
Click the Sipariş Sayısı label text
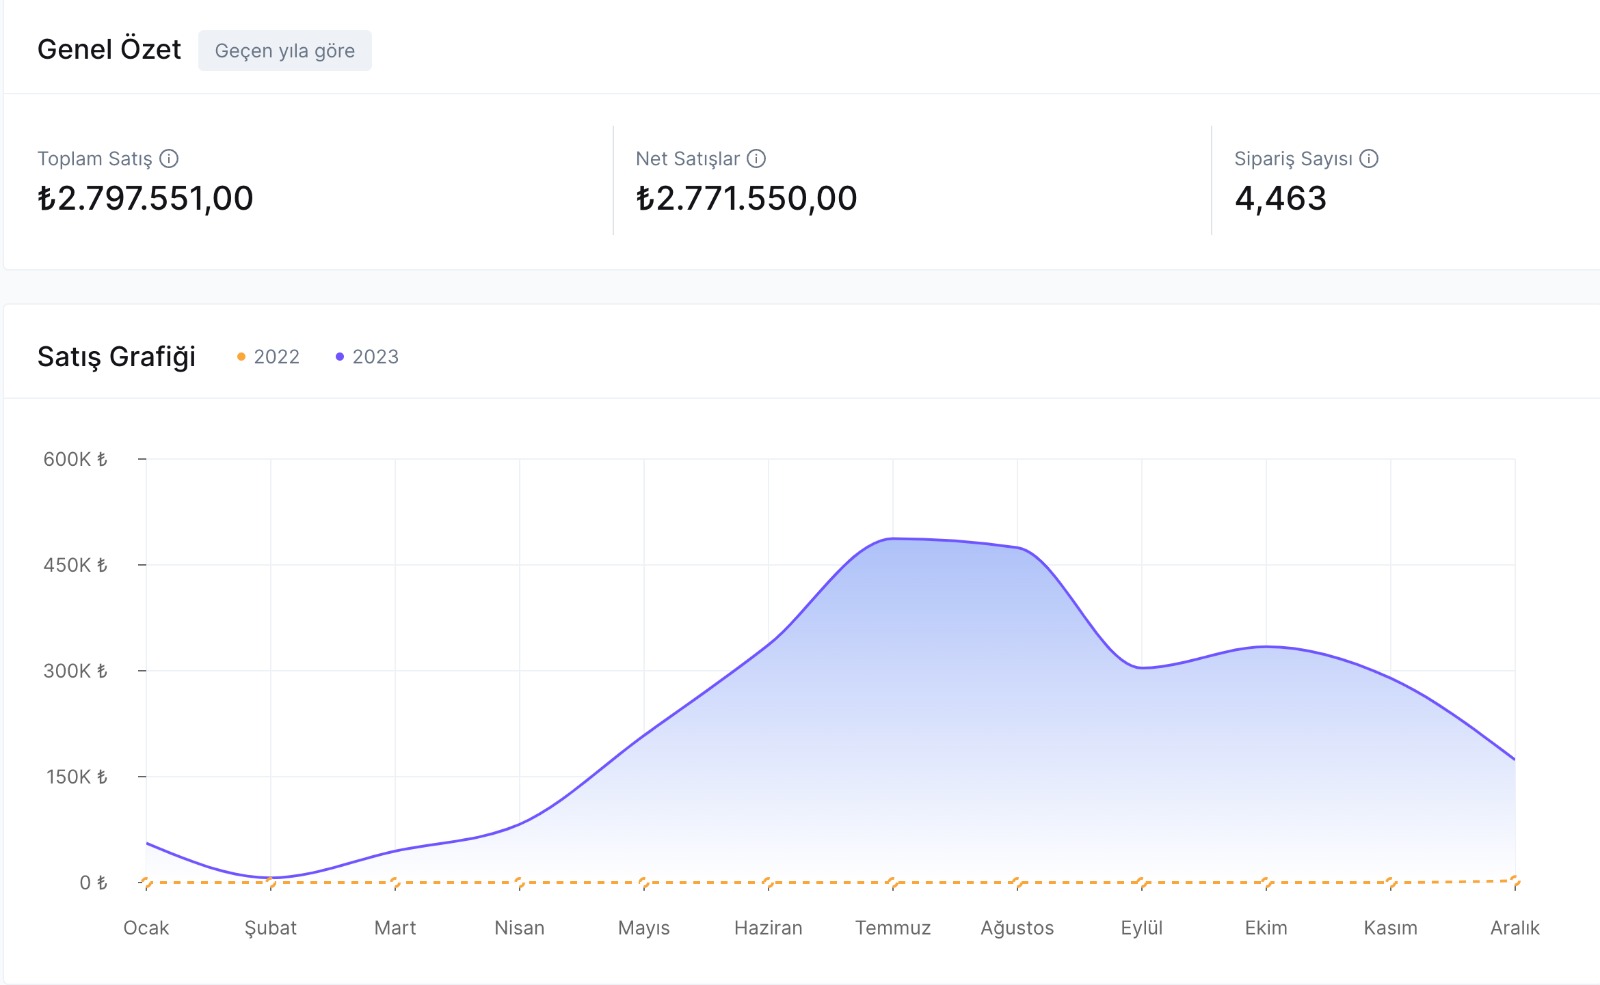tap(1293, 158)
